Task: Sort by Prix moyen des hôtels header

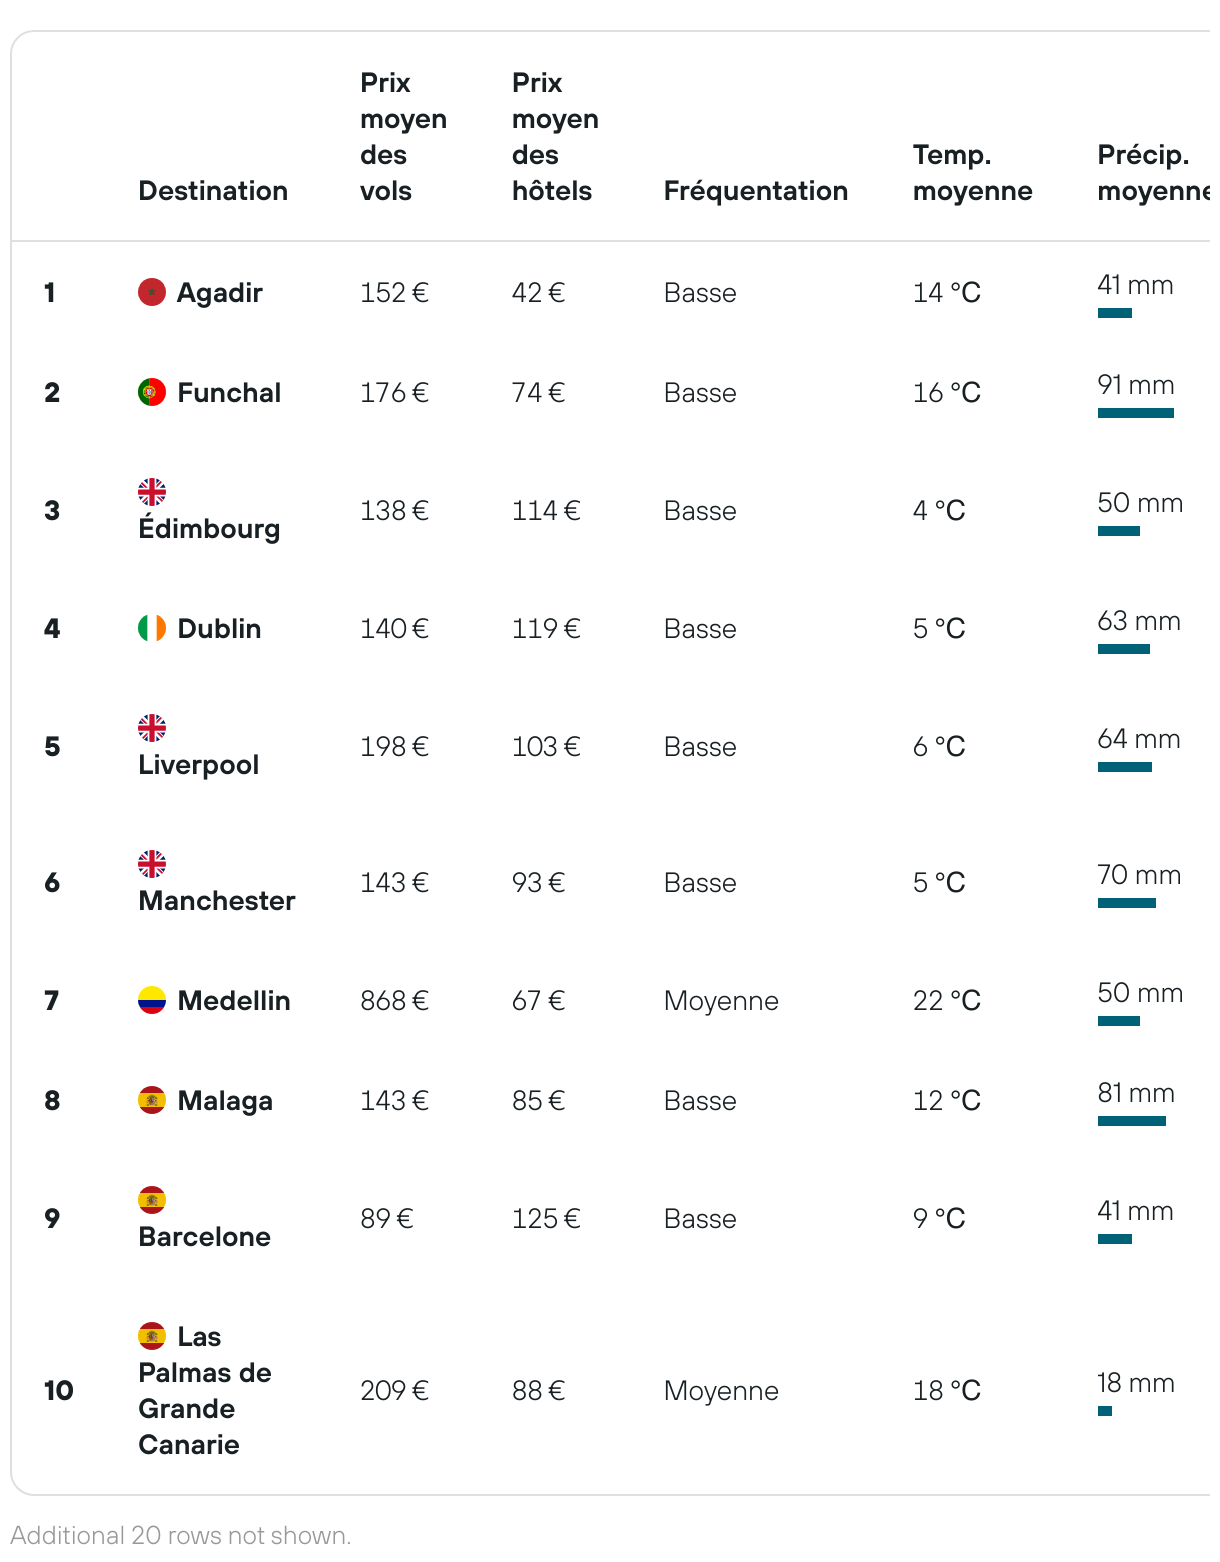Action: [x=555, y=137]
